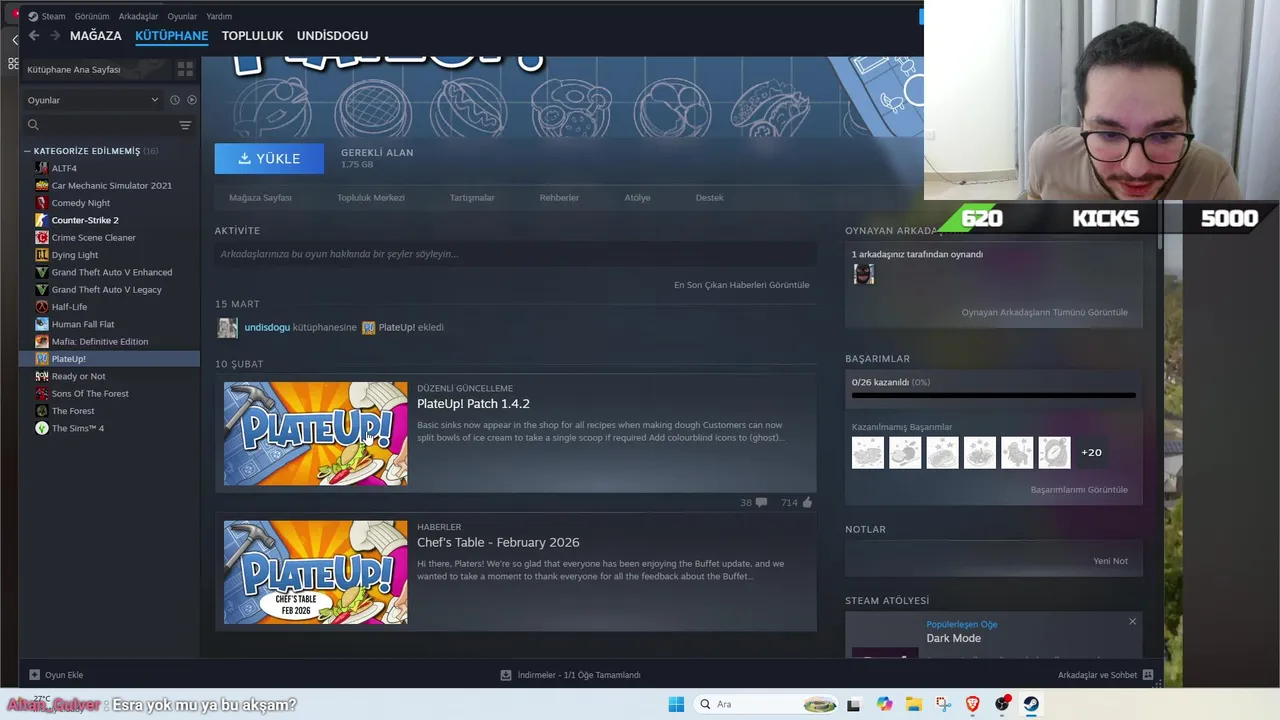The height and width of the screenshot is (720, 1280).
Task: Select Ready or Not game
Action: (78, 376)
